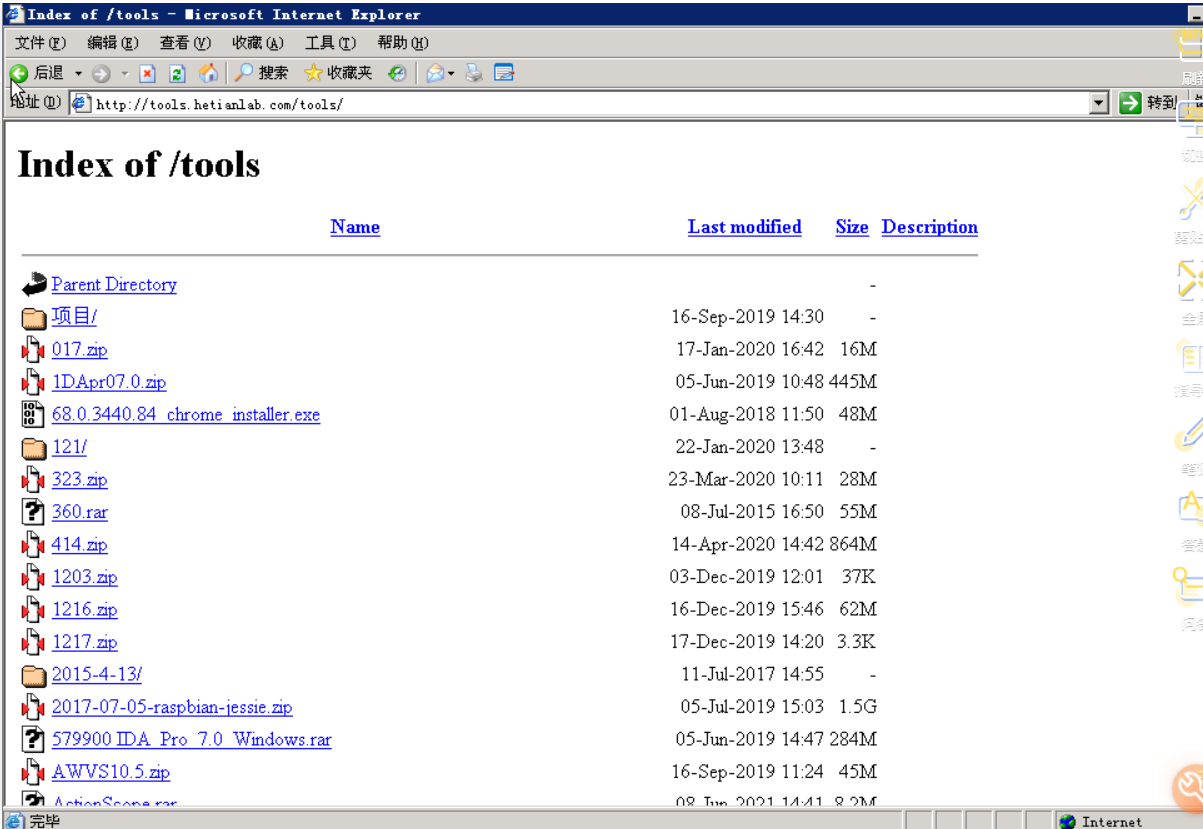The width and height of the screenshot is (1203, 829).
Task: Click the Go (转到) button
Action: (1147, 103)
